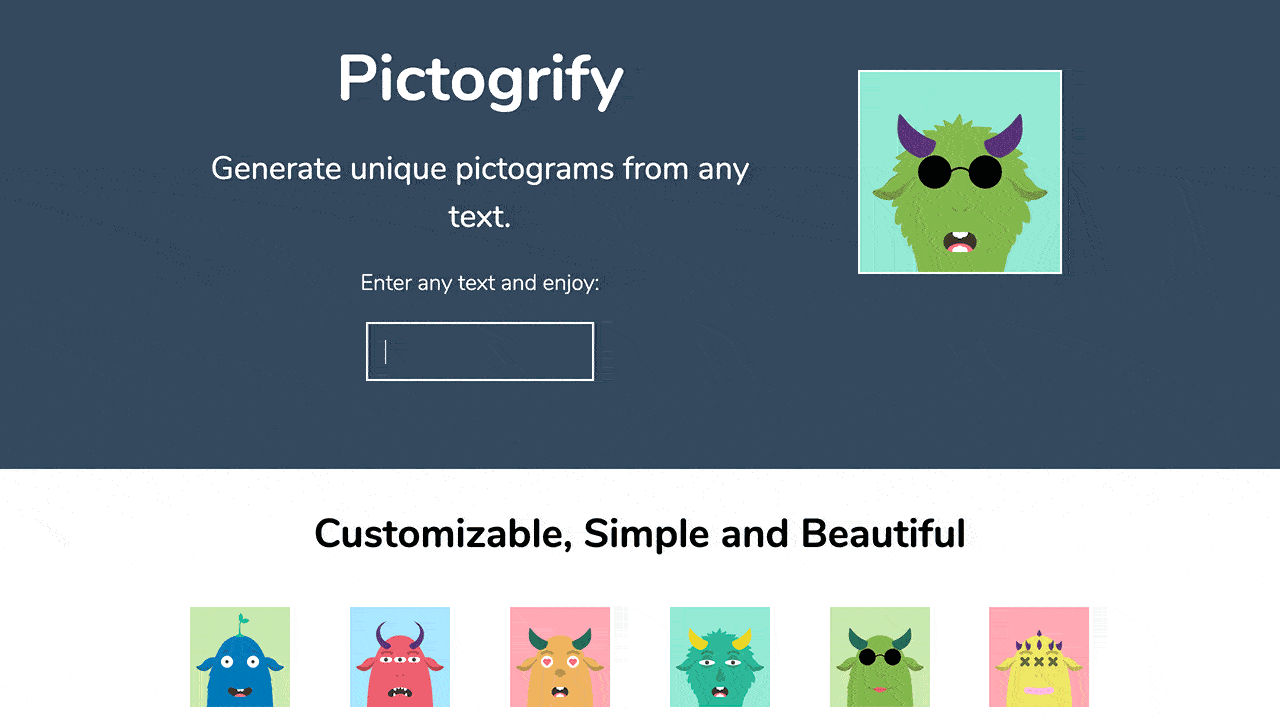Click the green sprout on blue monster's head
This screenshot has height=720, width=1280.
(240, 622)
